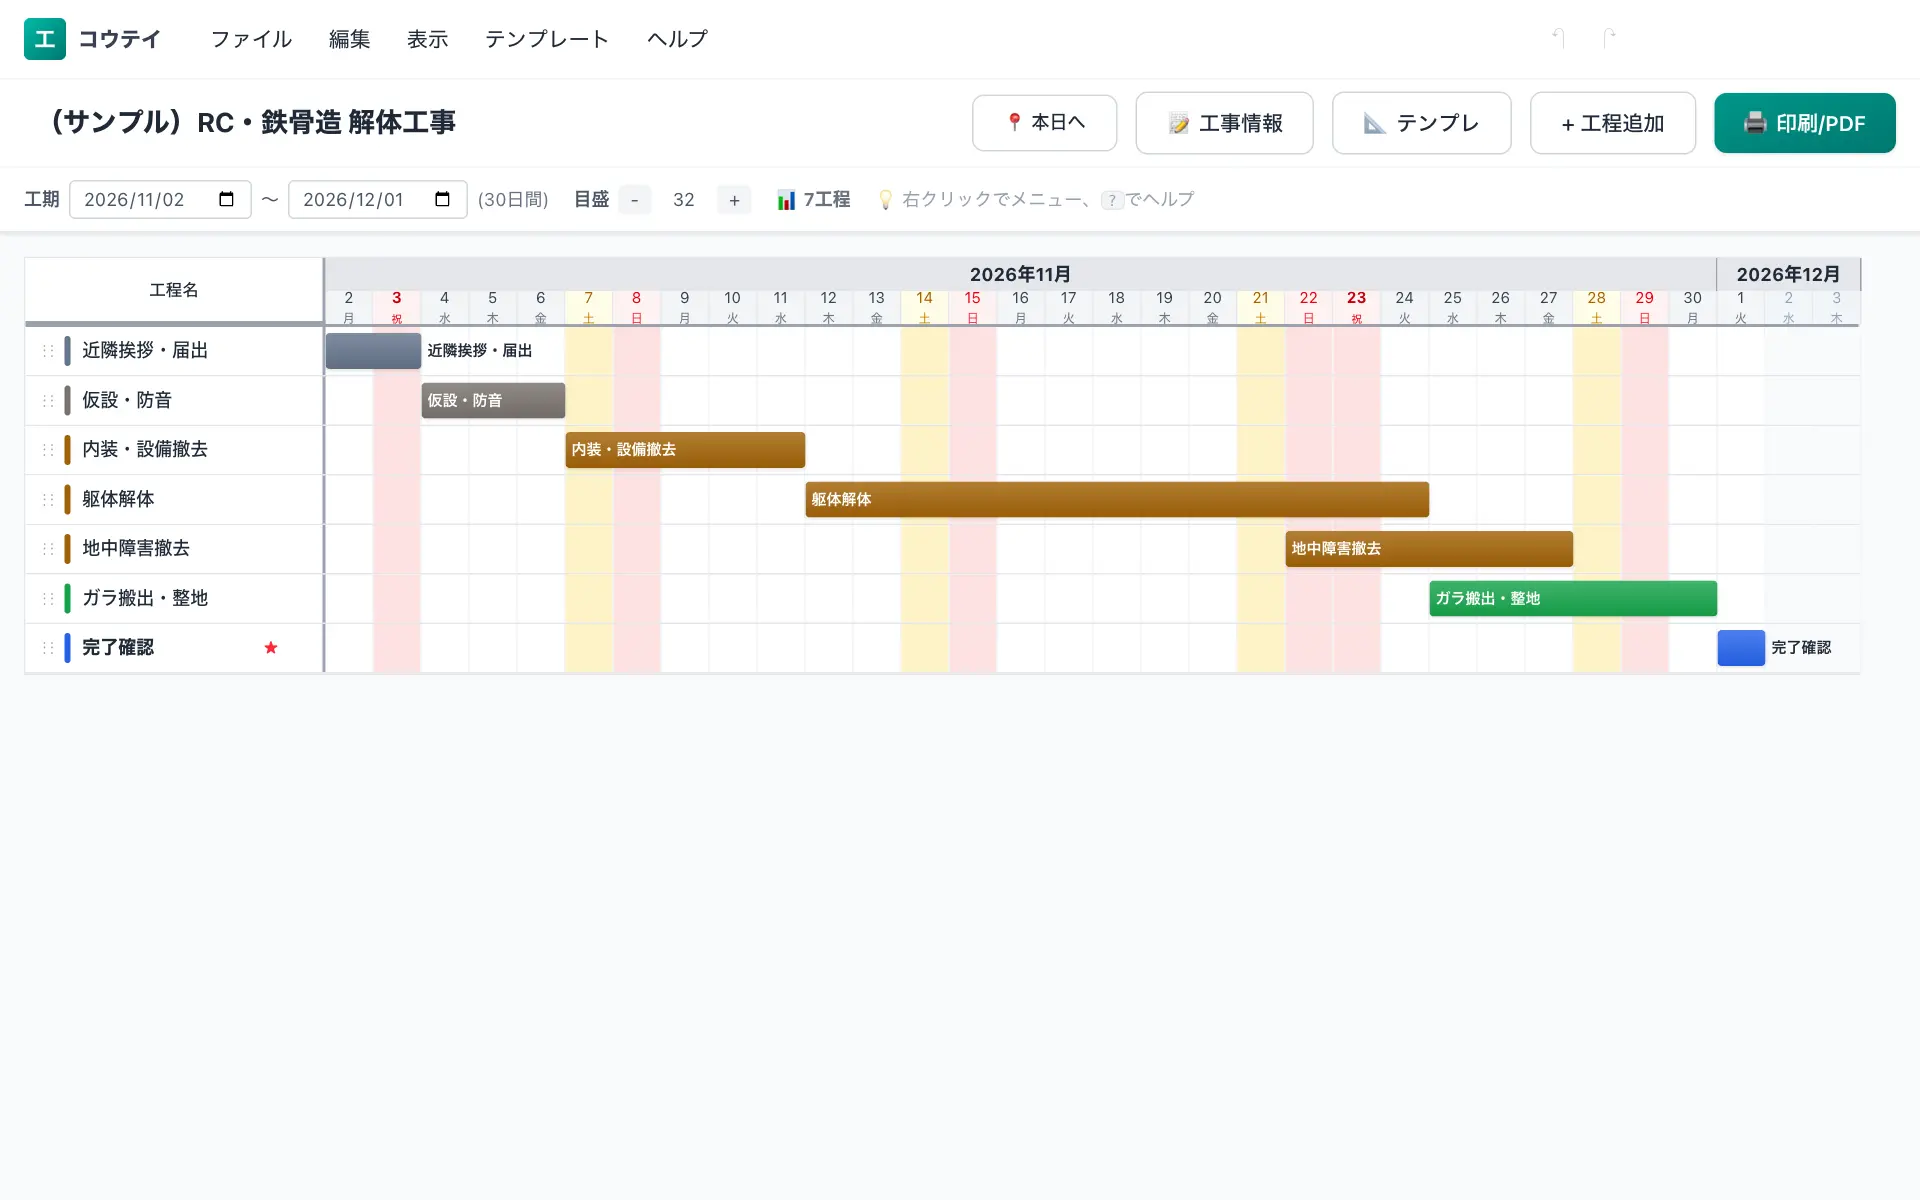Open 工事情報 dialog button

coord(1224,123)
